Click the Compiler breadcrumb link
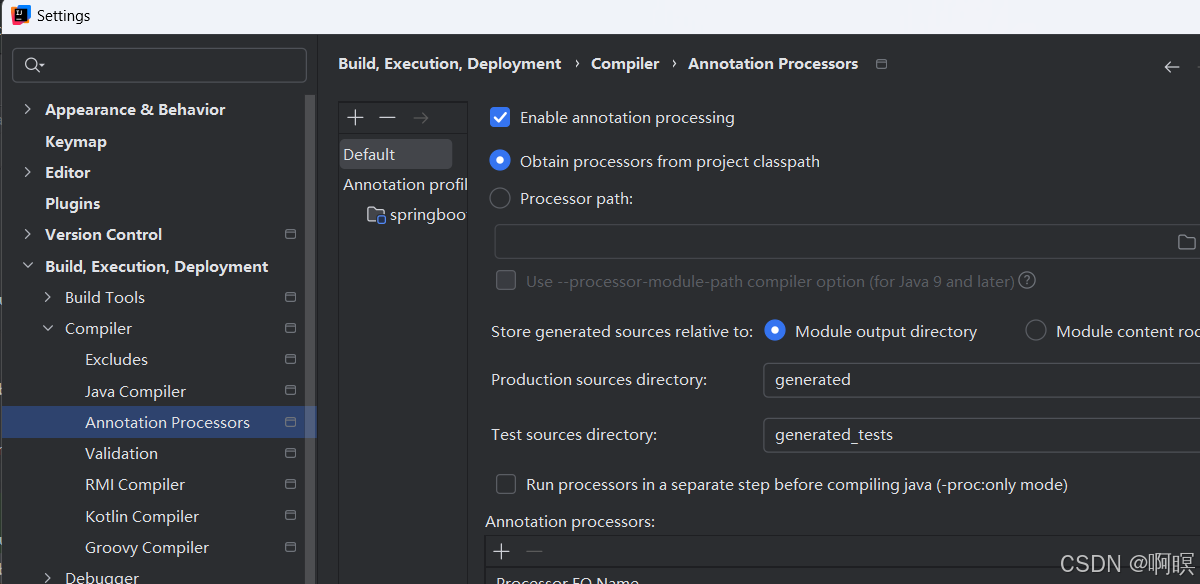1200x584 pixels. pos(625,64)
